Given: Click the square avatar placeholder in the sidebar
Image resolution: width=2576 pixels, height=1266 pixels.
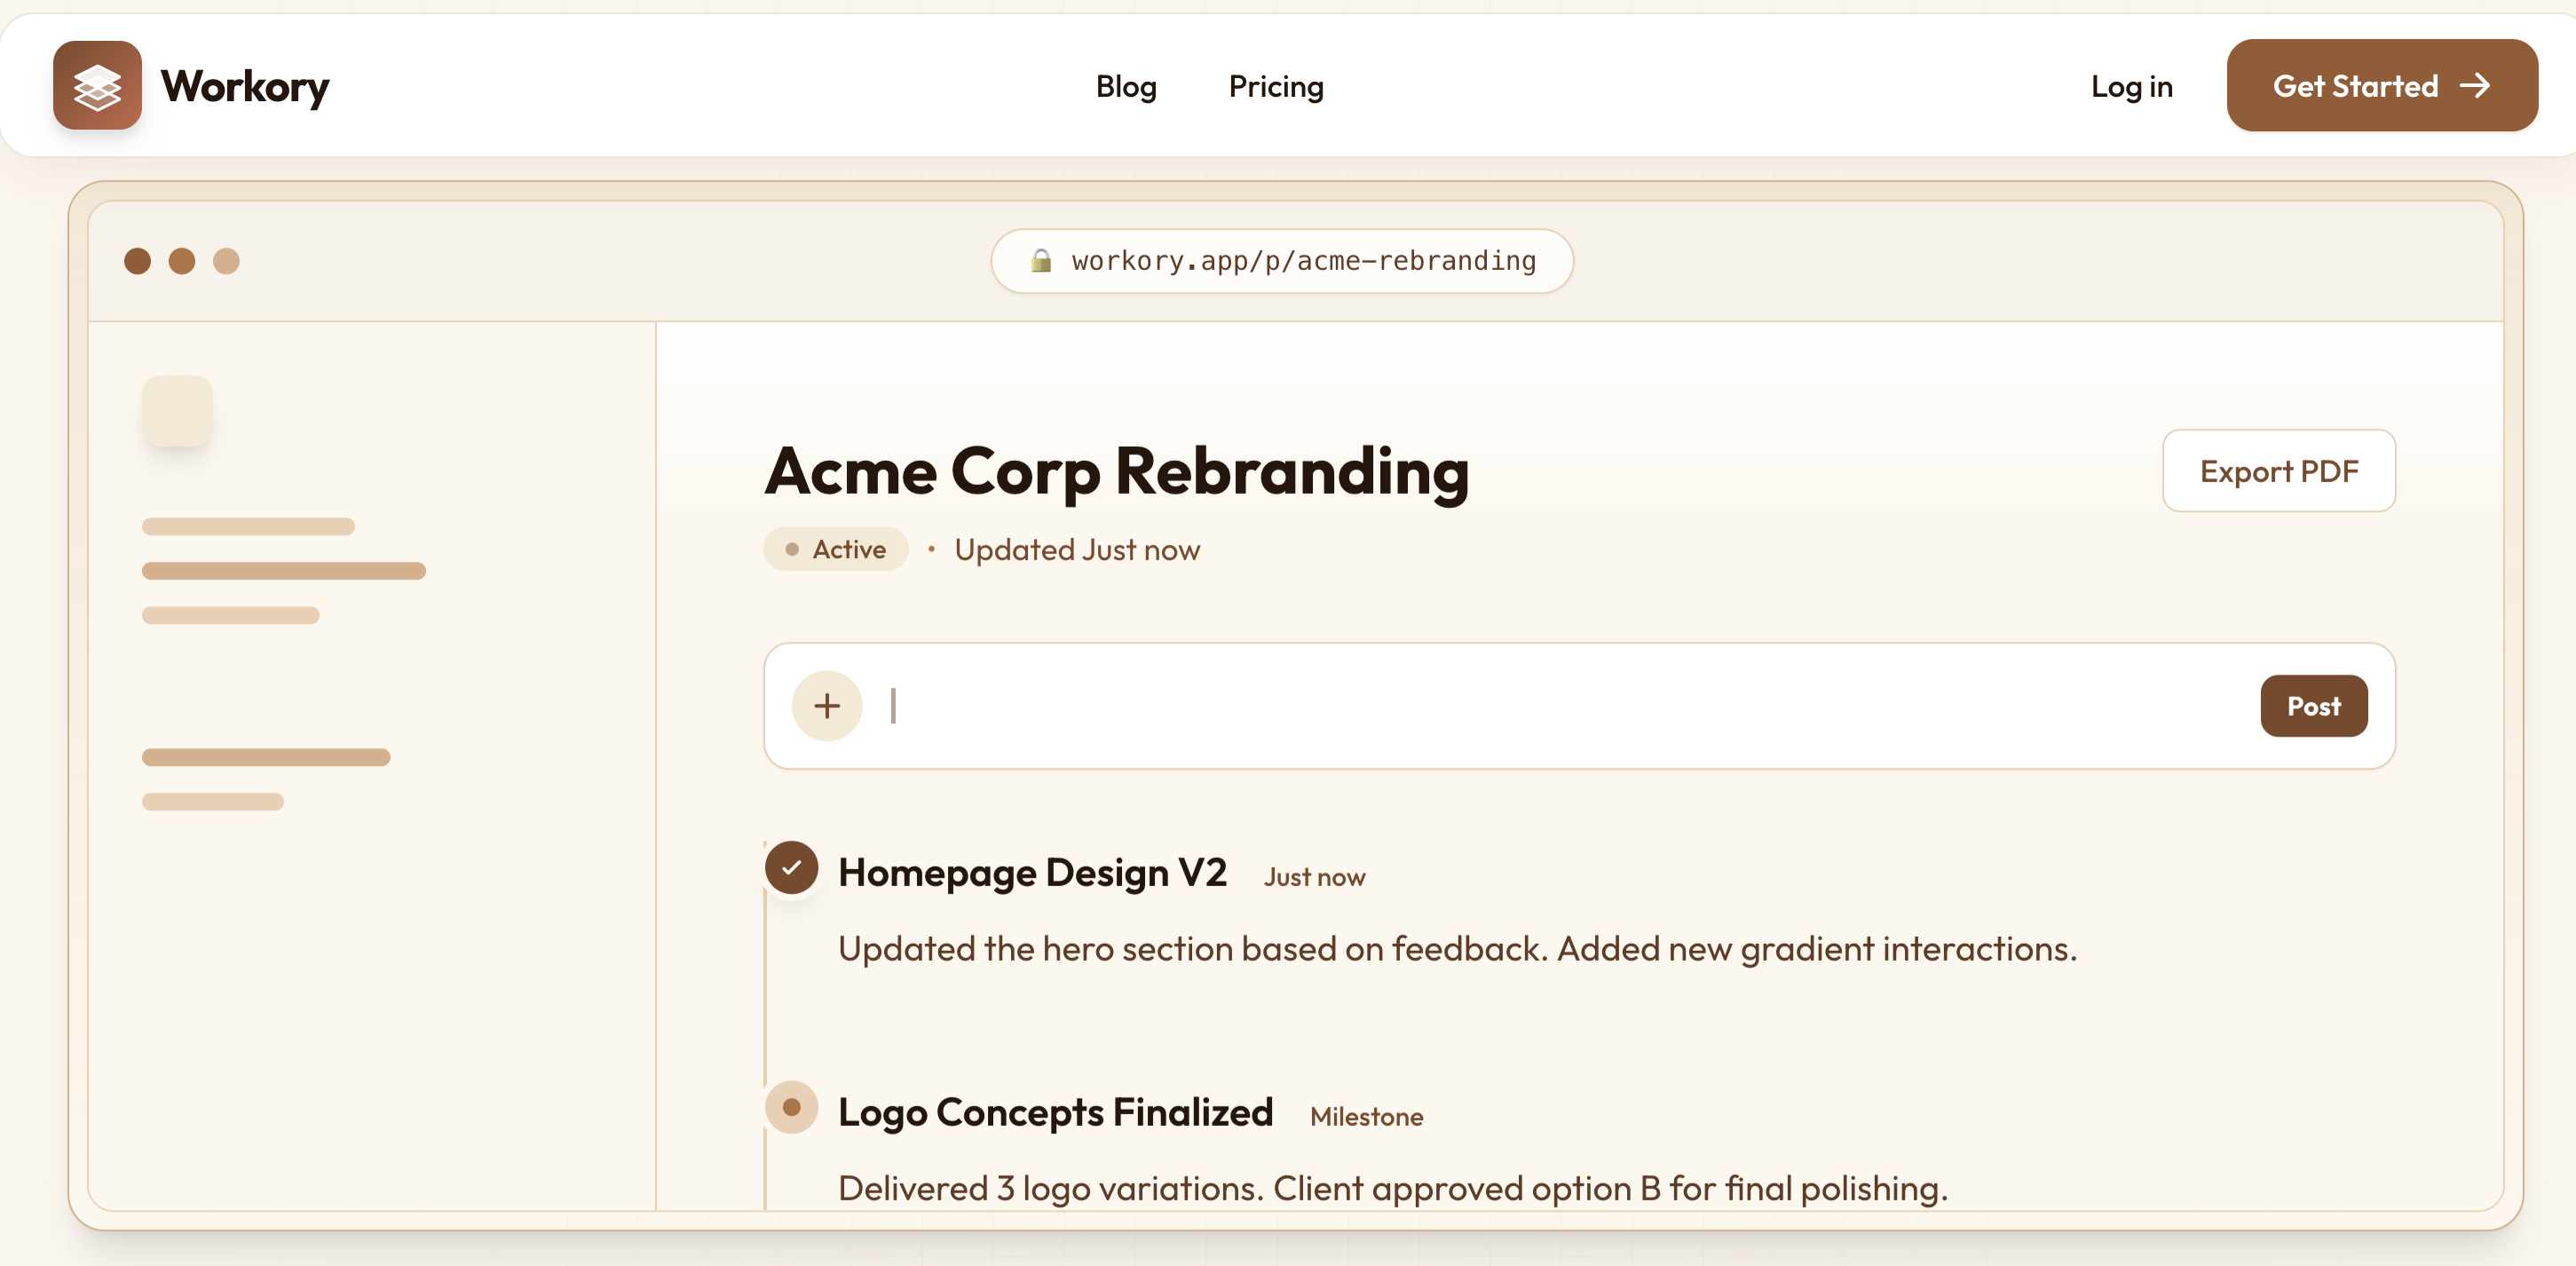Looking at the screenshot, I should click(x=177, y=411).
